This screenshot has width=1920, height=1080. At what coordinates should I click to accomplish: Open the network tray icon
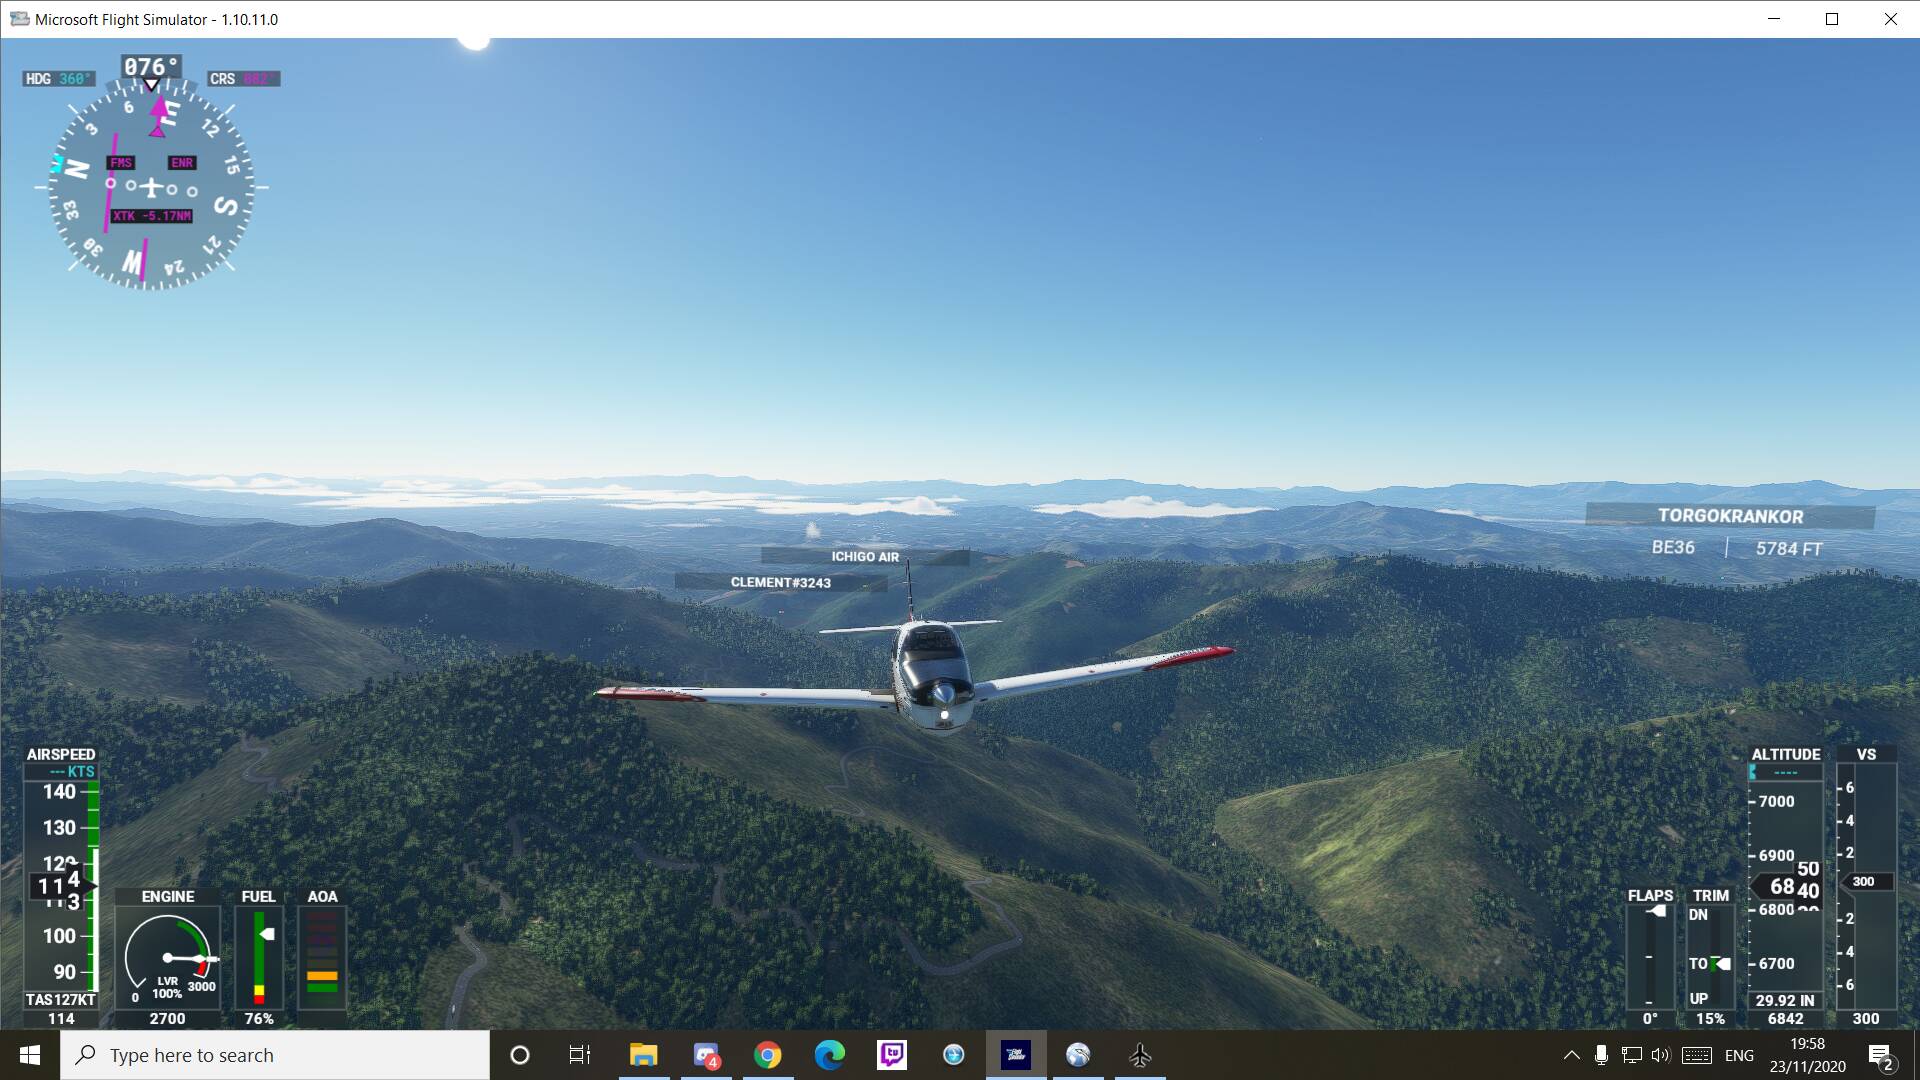tap(1632, 1055)
